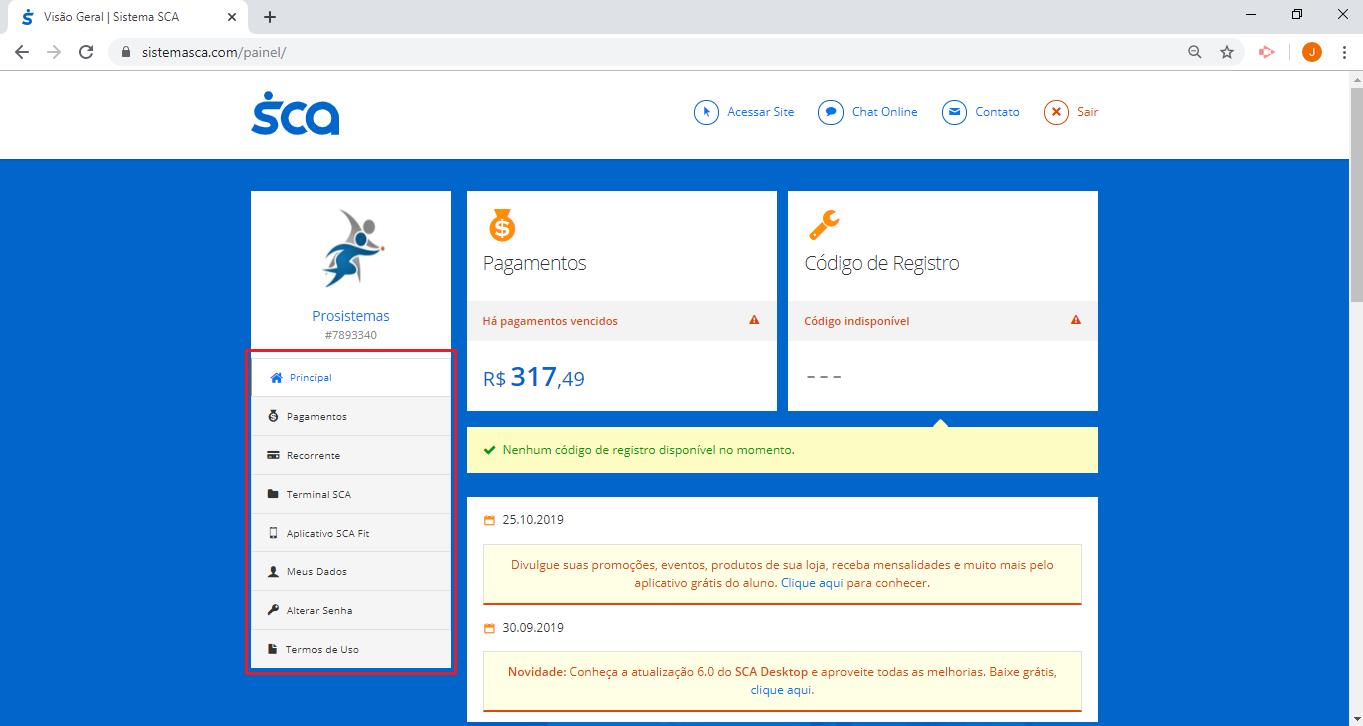Image resolution: width=1363 pixels, height=726 pixels.
Task: Click the Sair X icon
Action: (x=1057, y=112)
